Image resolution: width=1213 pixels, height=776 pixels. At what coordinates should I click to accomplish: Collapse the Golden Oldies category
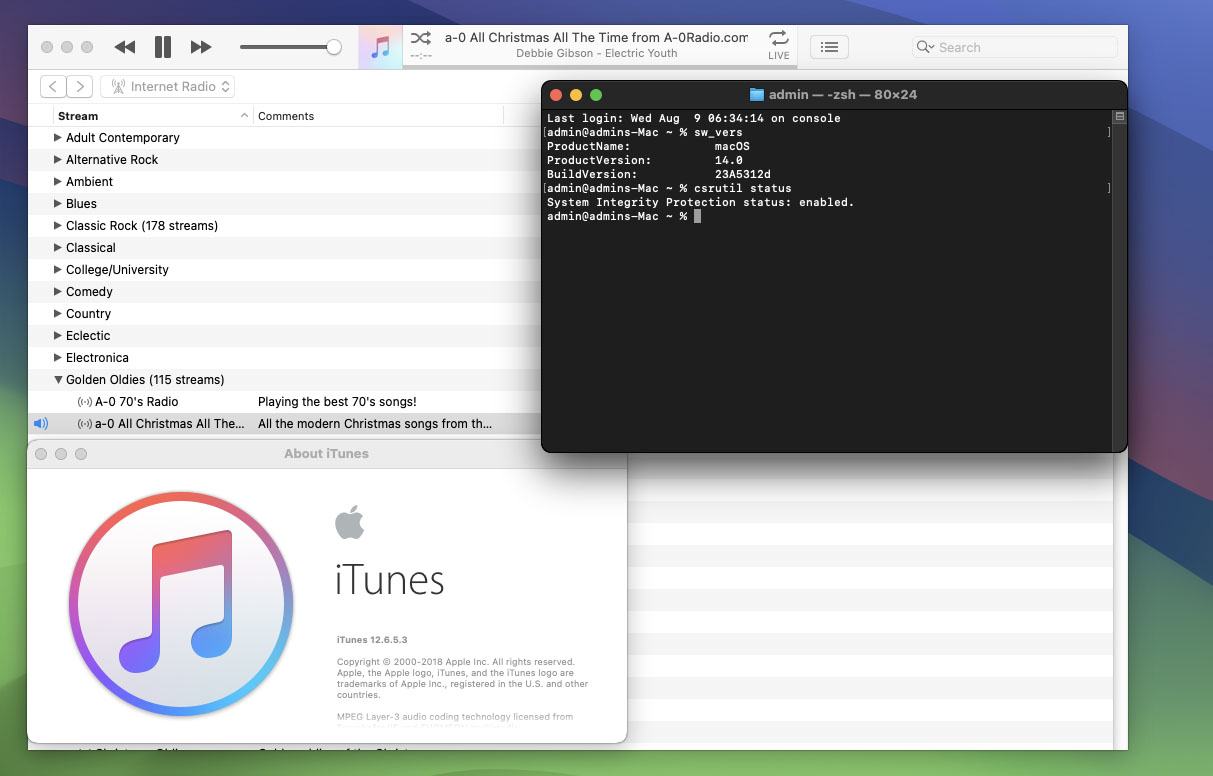58,380
